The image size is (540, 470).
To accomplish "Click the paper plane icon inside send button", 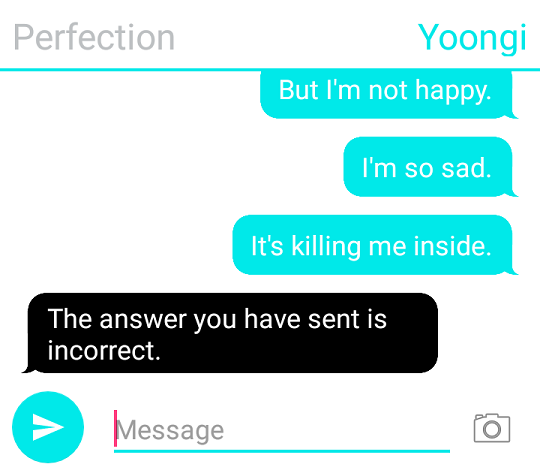I will point(48,427).
